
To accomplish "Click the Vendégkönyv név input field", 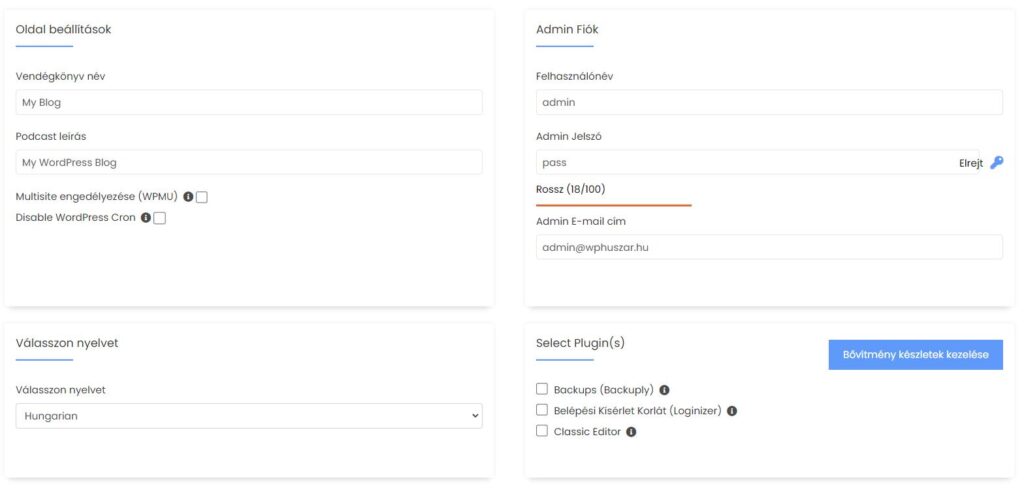I will pyautogui.click(x=249, y=102).
